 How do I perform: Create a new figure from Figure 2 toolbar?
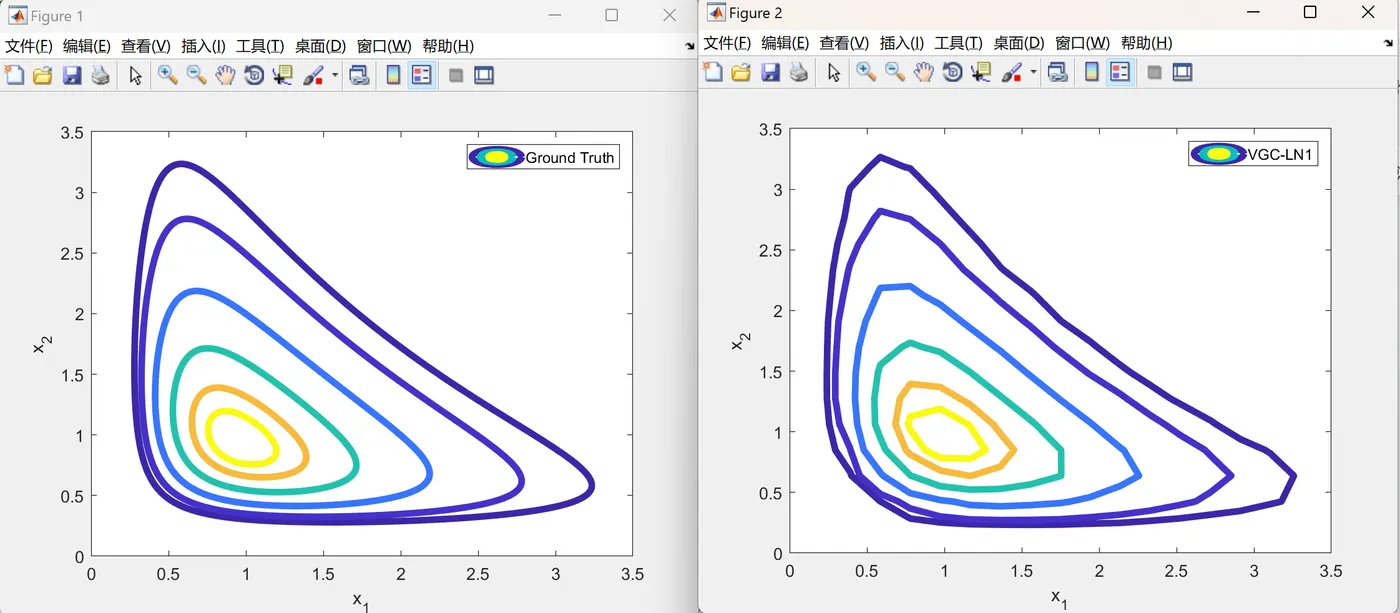712,72
